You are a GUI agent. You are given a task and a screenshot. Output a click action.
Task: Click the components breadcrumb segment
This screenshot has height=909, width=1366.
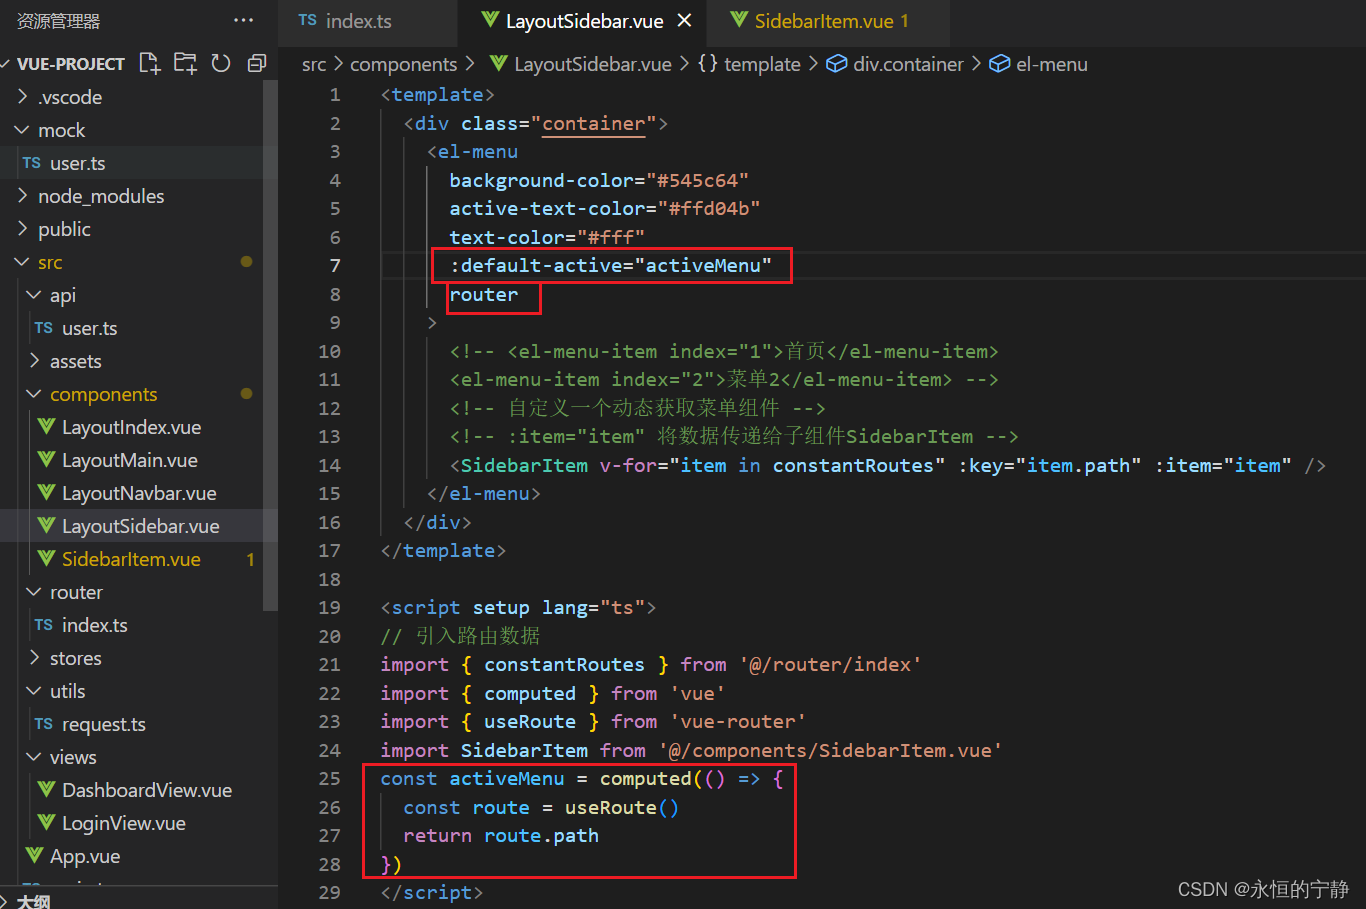pyautogui.click(x=403, y=64)
